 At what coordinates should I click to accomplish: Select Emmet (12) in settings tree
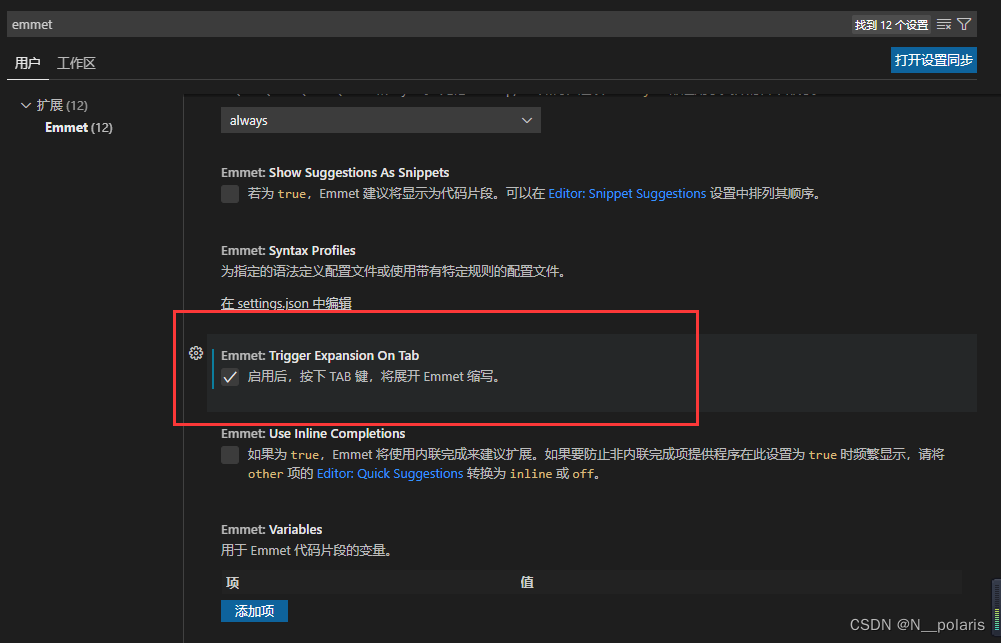coord(79,127)
